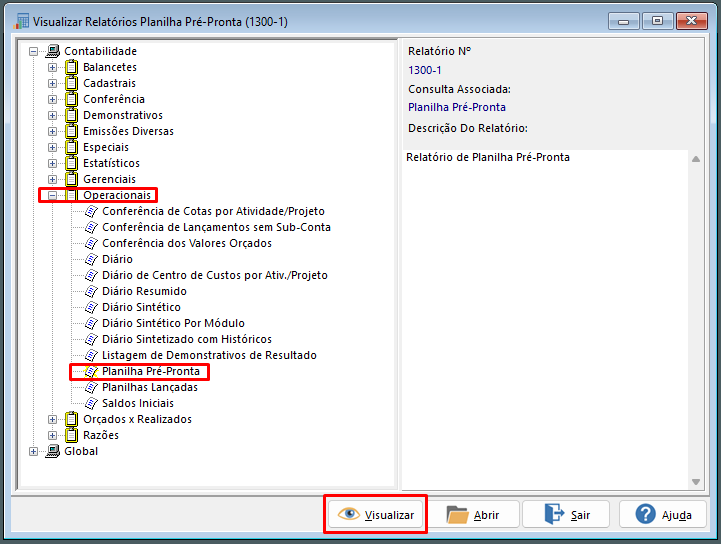The image size is (721, 544).
Task: Click the Emissões Diversas clipboard icon
Action: click(x=71, y=132)
